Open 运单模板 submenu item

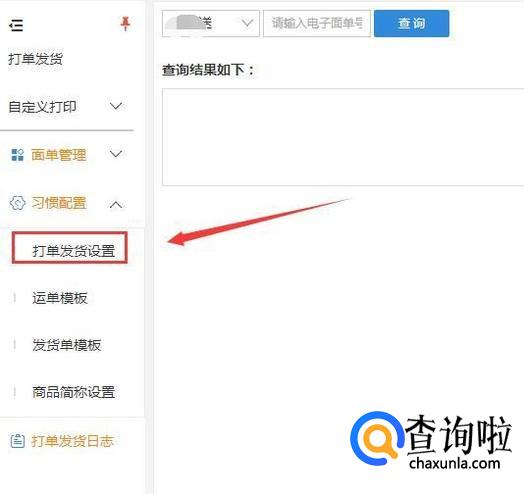tap(60, 298)
